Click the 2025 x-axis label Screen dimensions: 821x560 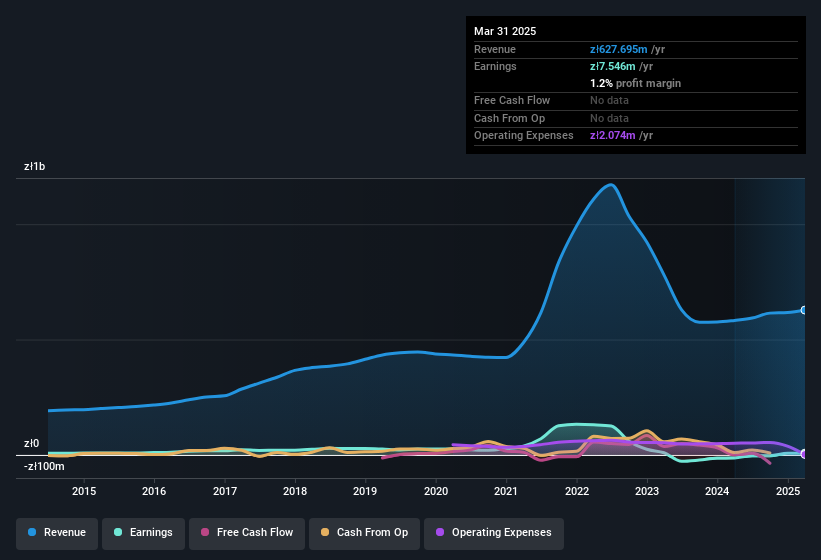[x=788, y=491]
